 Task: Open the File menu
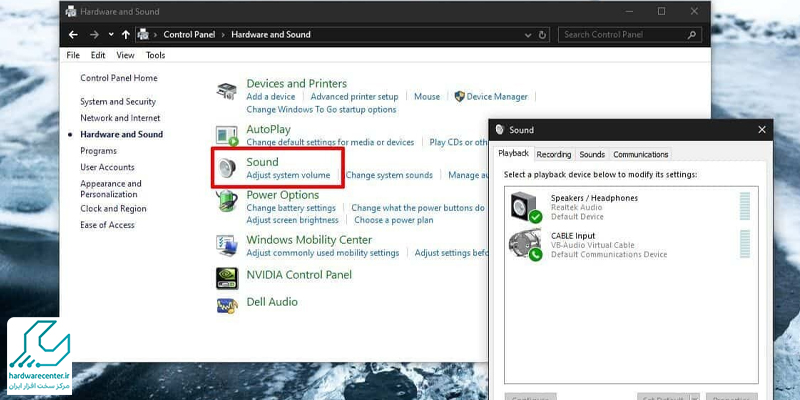73,55
